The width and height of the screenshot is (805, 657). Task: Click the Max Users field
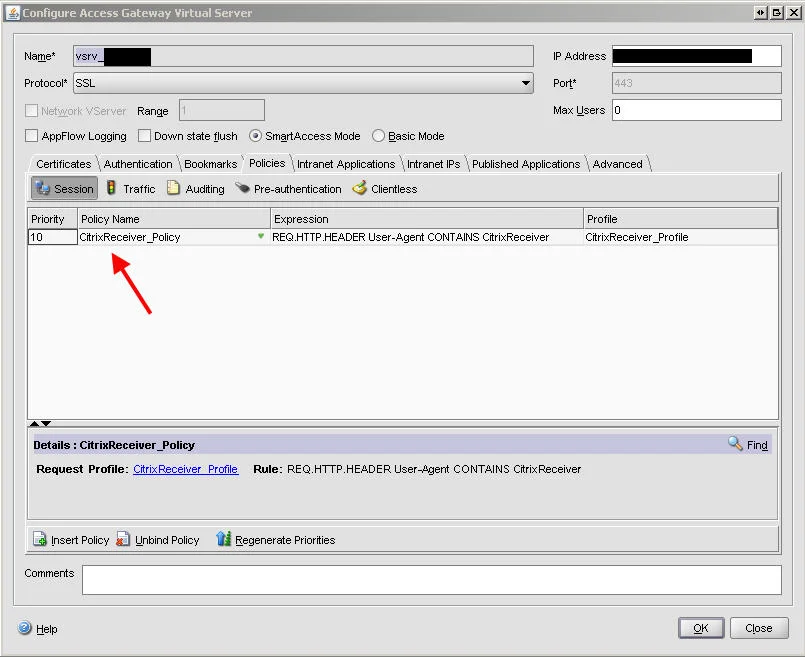(x=697, y=110)
